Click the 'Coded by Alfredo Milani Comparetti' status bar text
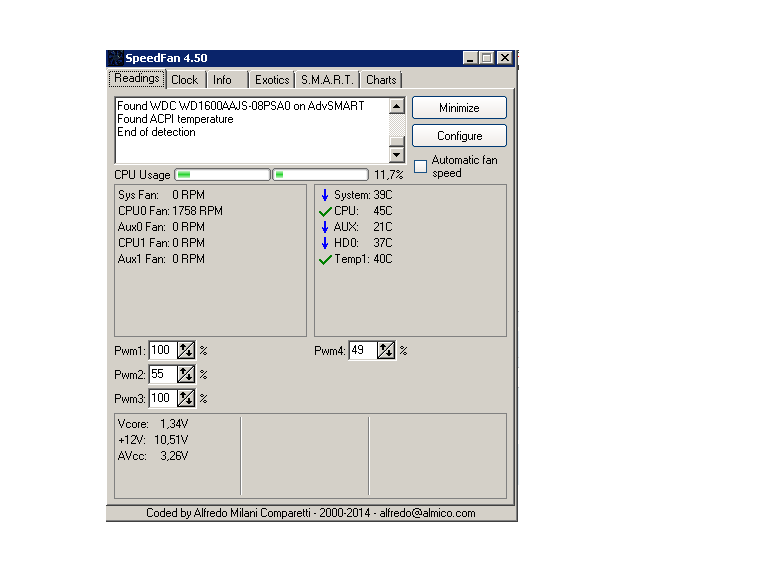768x576 pixels. point(311,513)
